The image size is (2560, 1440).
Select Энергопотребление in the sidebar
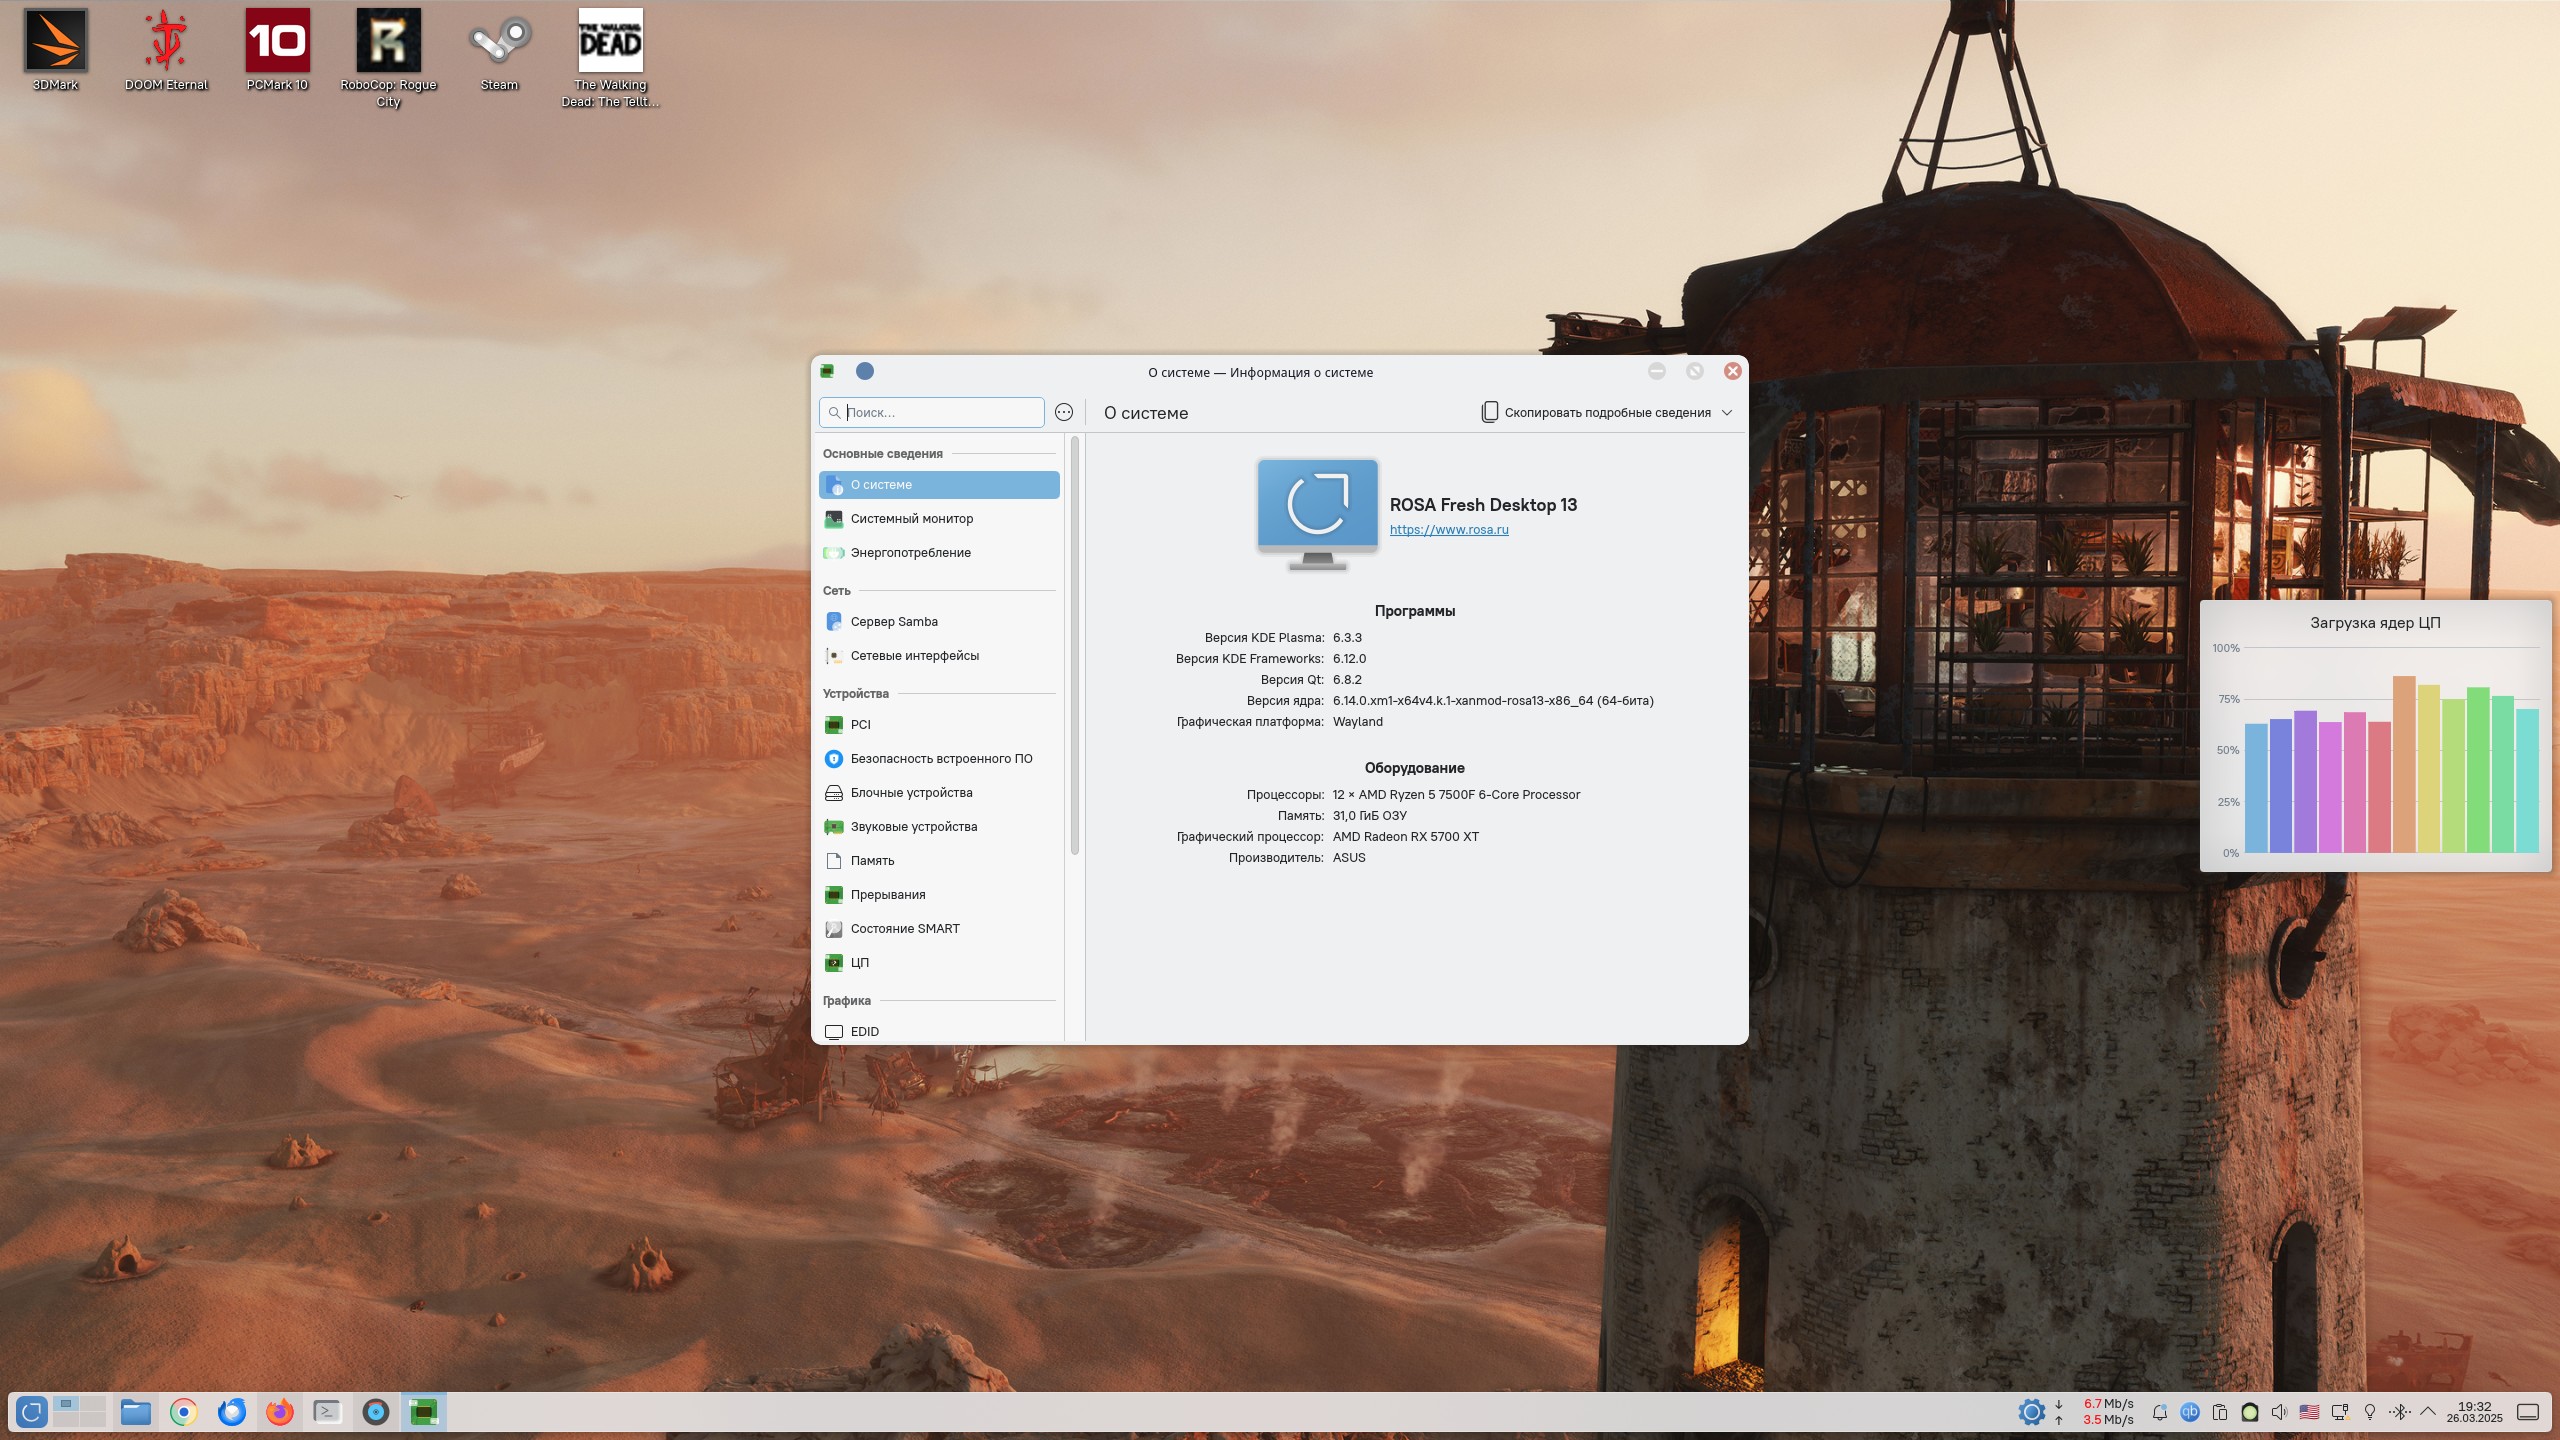click(910, 553)
